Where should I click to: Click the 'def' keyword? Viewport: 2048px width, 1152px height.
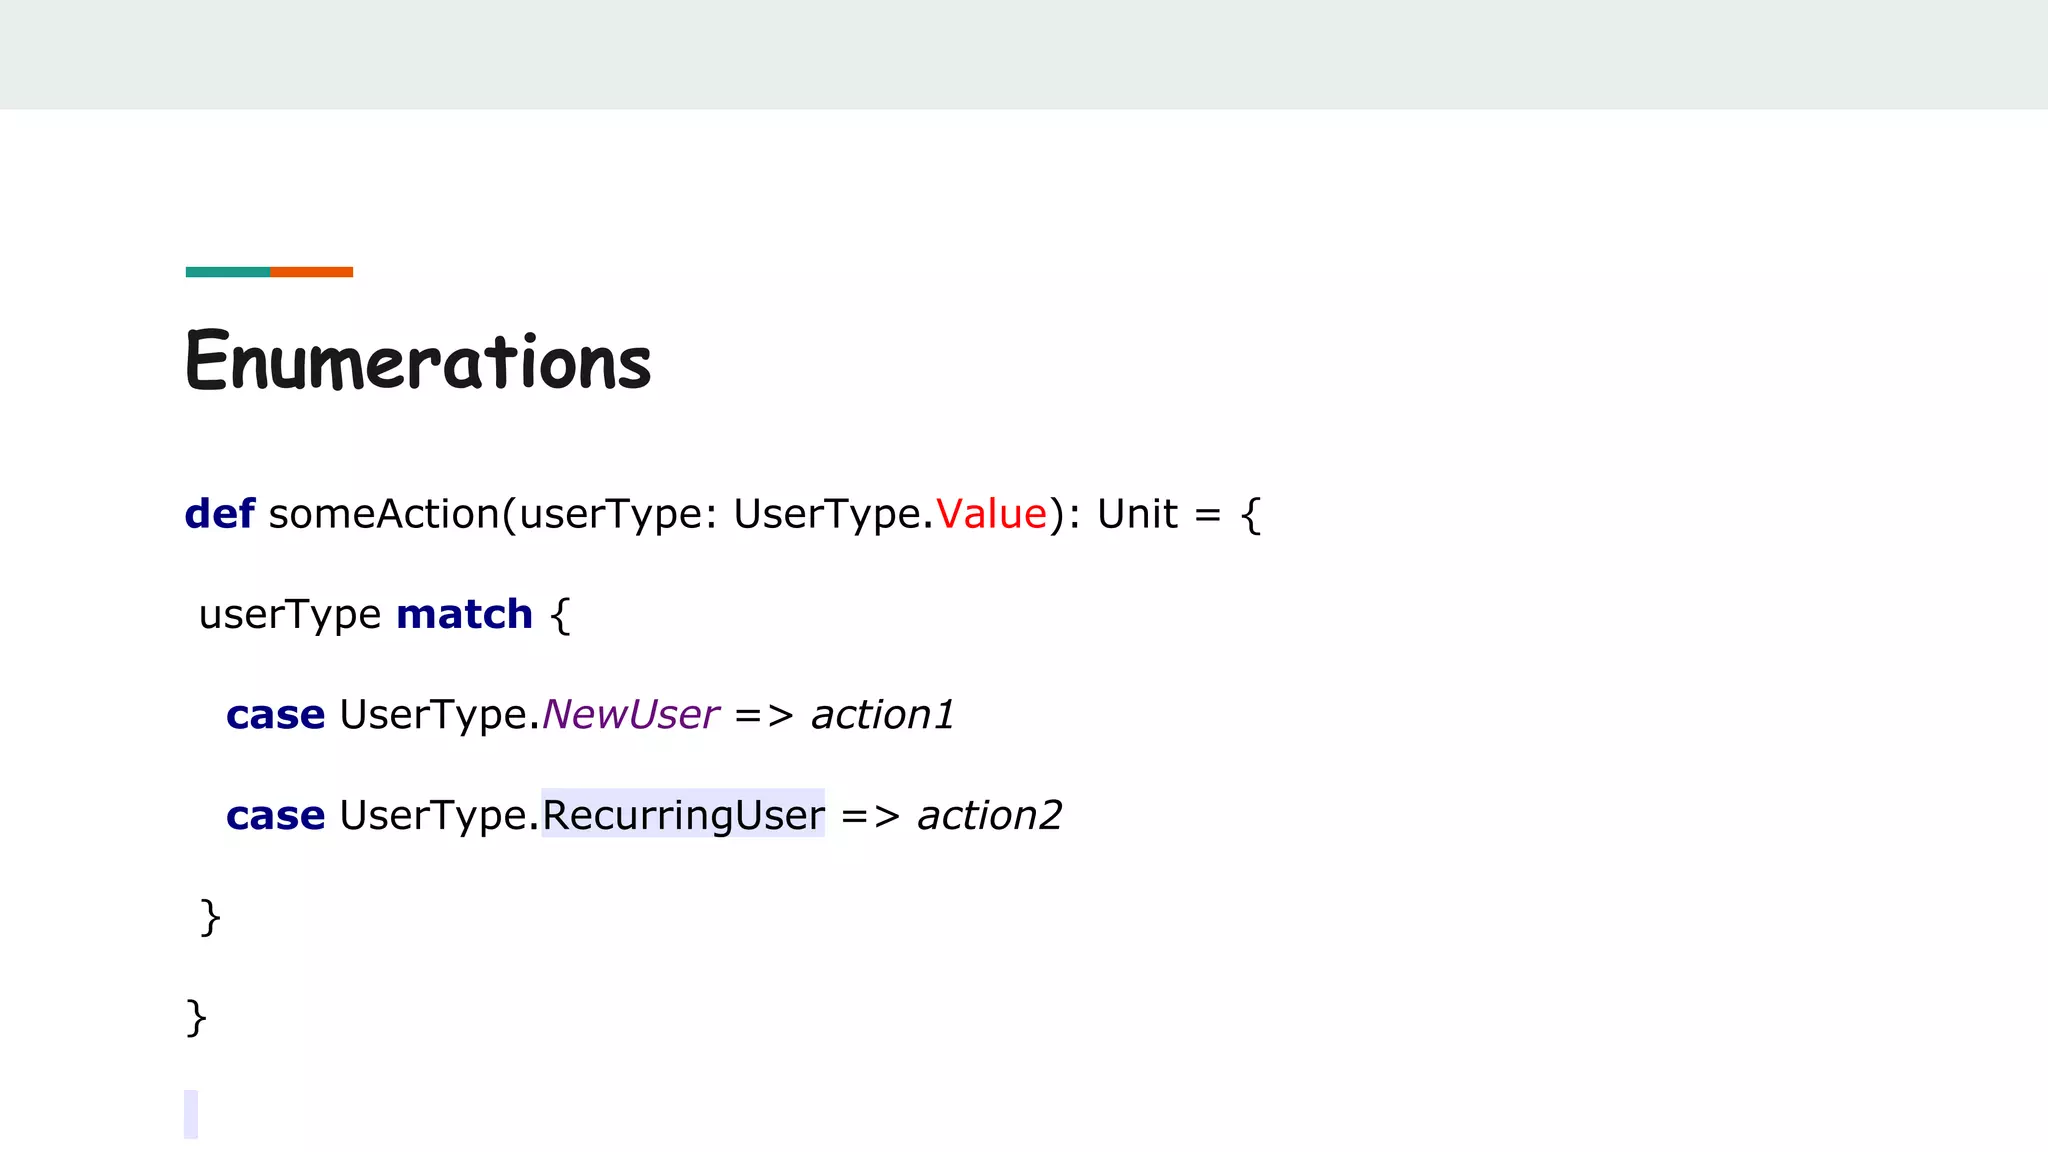click(220, 514)
